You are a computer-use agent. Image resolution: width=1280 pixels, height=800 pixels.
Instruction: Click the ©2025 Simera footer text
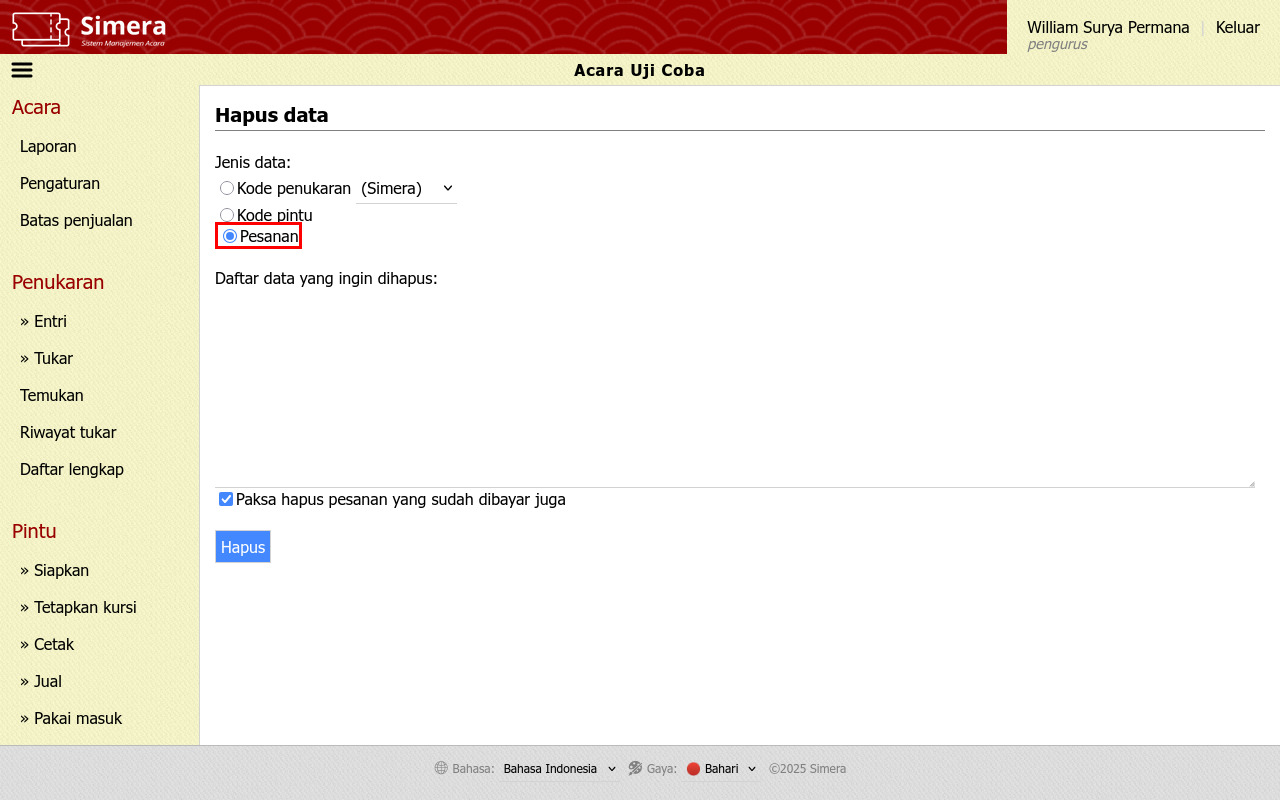[x=807, y=768]
